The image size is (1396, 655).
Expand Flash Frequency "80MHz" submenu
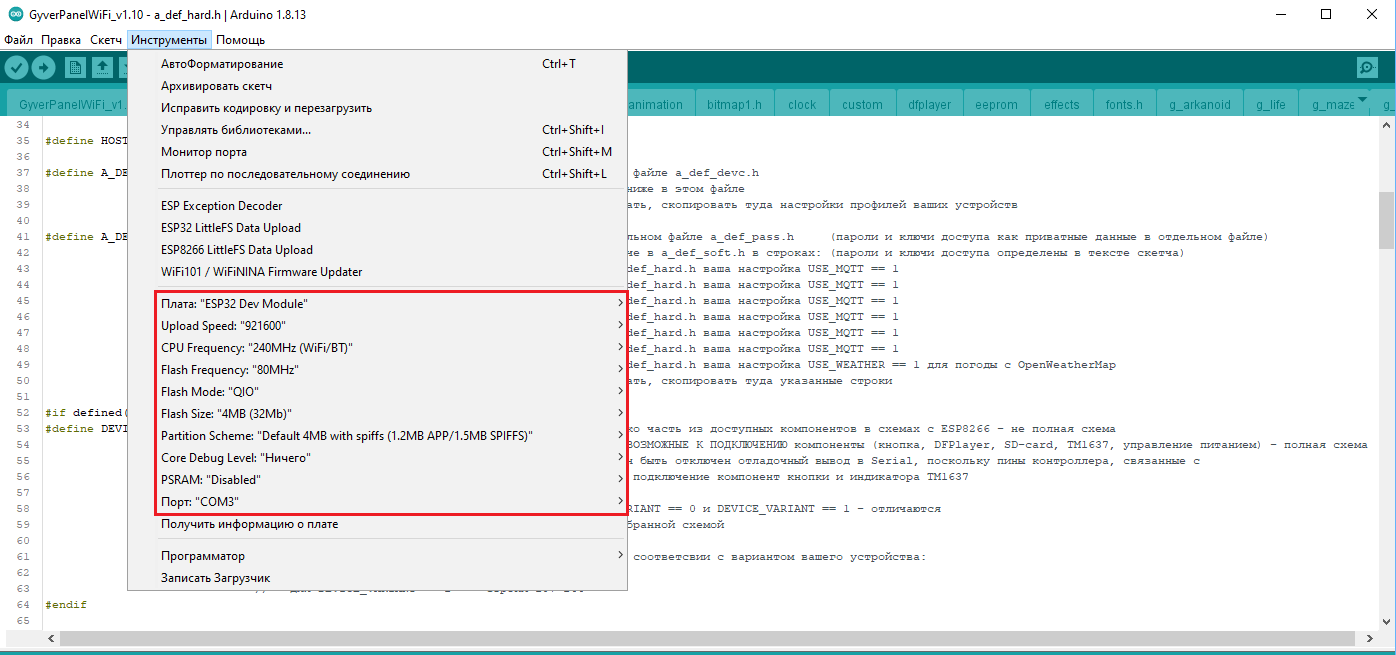(x=377, y=369)
